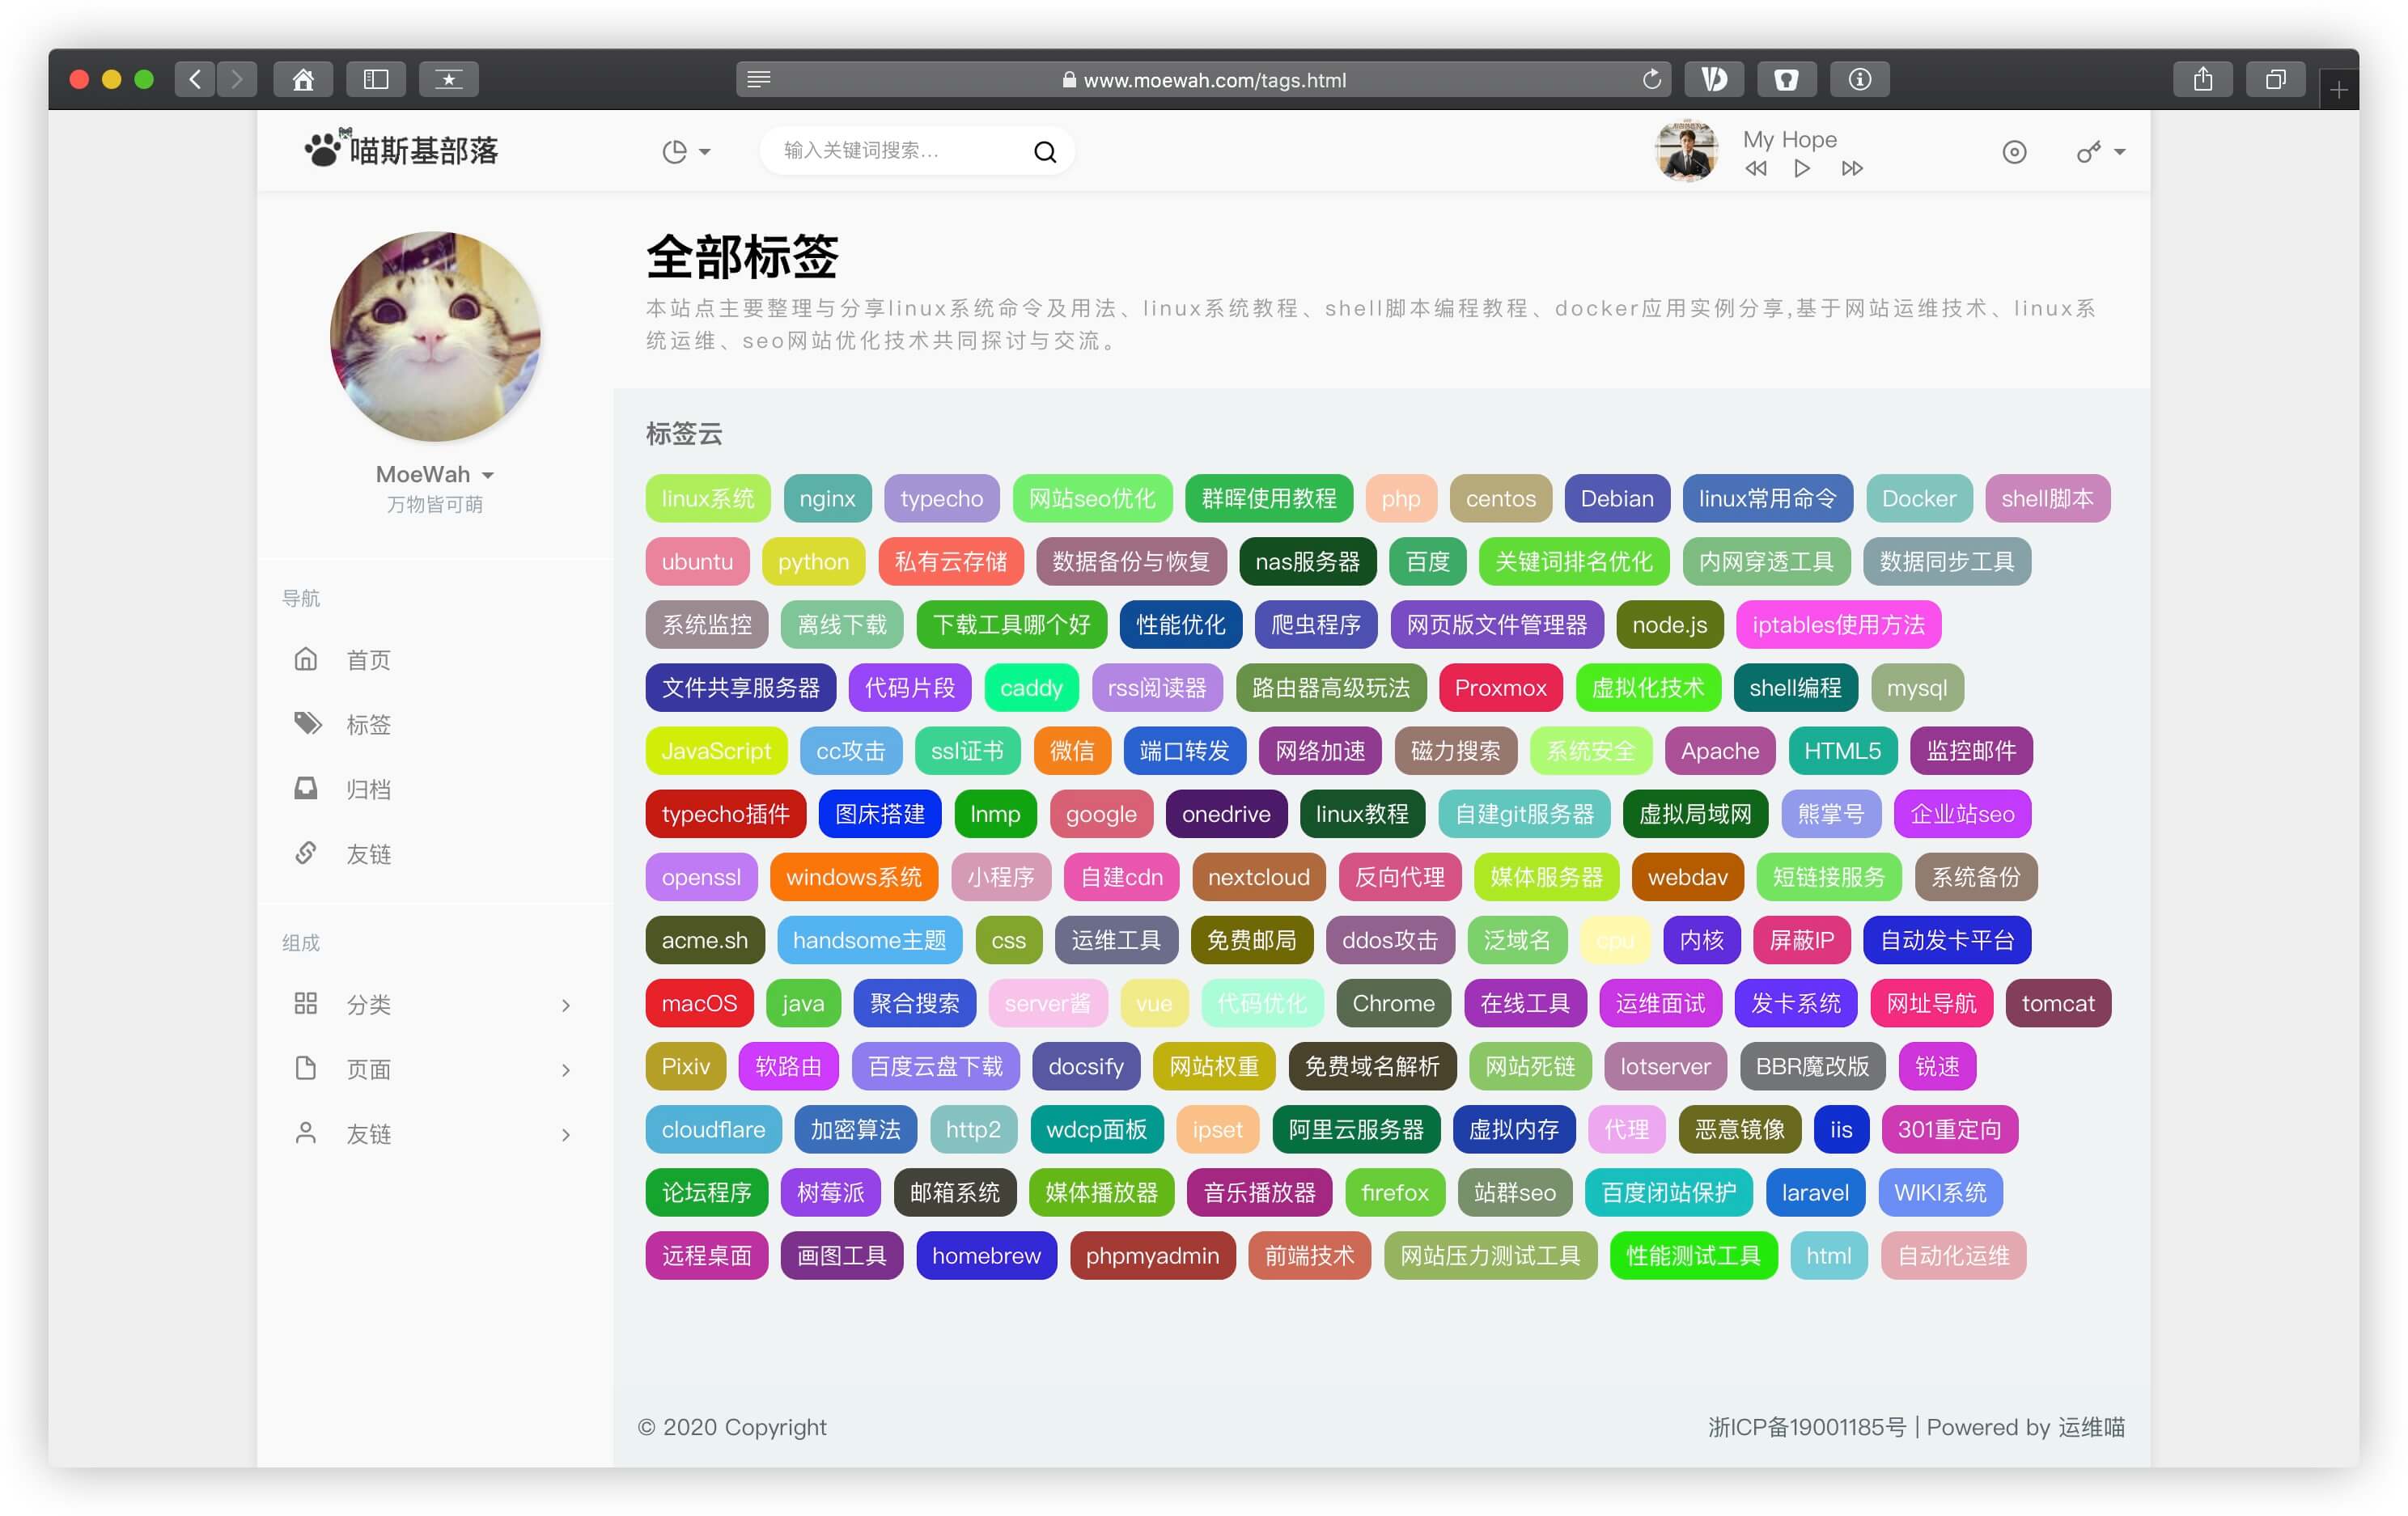This screenshot has width=2408, height=1516.
Task: Click the shield password extension icon
Action: point(1787,79)
